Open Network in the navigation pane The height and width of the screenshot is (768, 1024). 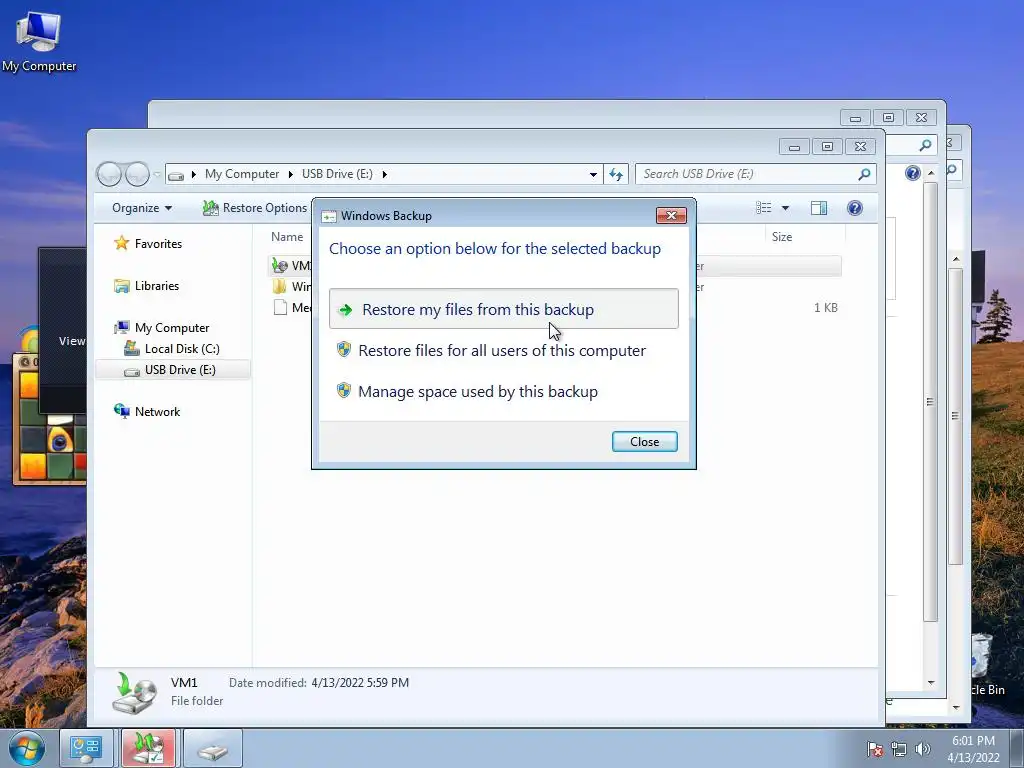point(157,412)
